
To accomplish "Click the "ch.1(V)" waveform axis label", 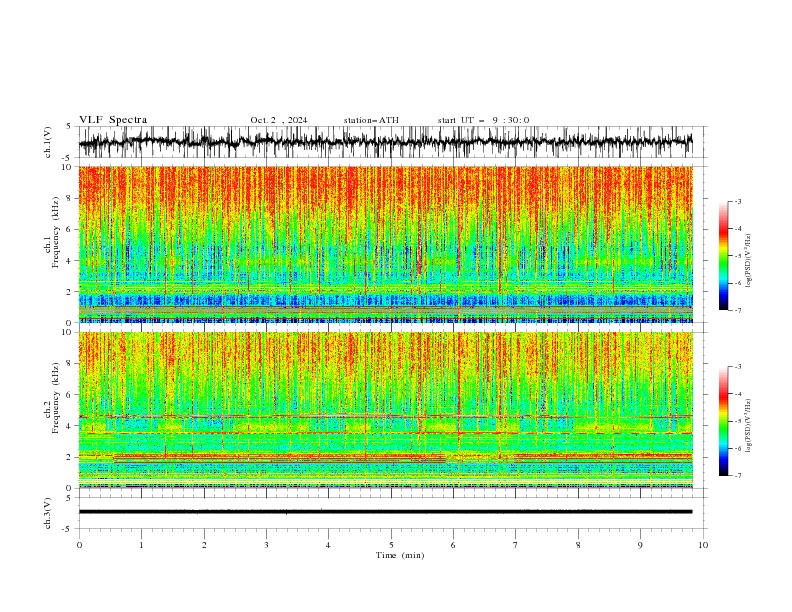I will coord(48,142).
